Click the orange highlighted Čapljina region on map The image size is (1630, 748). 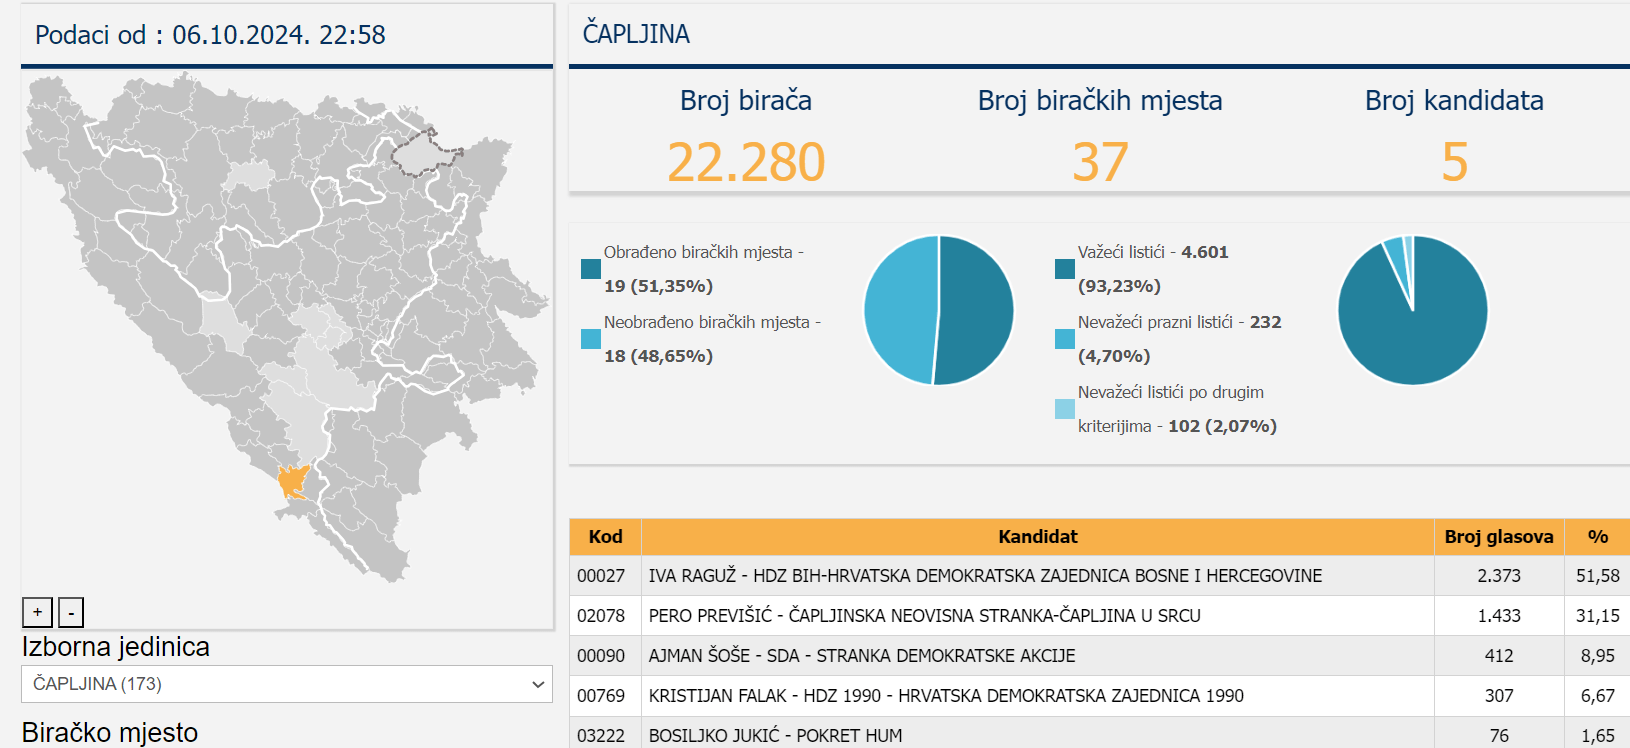click(x=292, y=481)
